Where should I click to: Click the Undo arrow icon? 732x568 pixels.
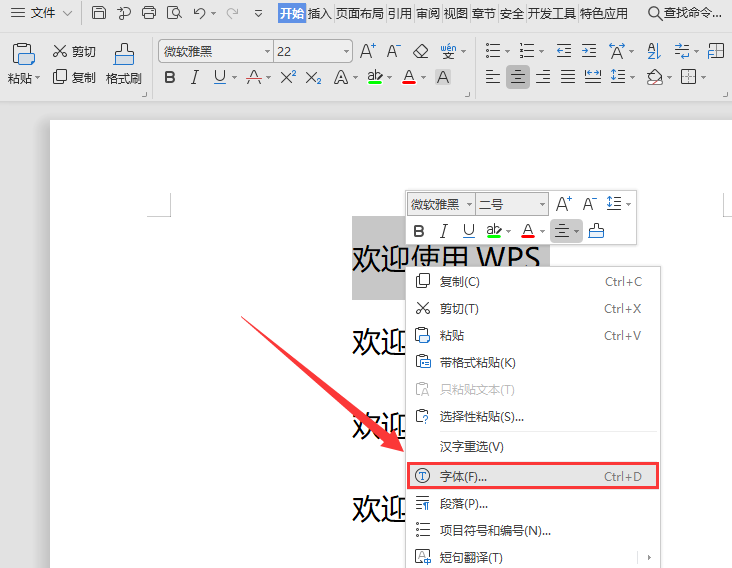[x=199, y=13]
